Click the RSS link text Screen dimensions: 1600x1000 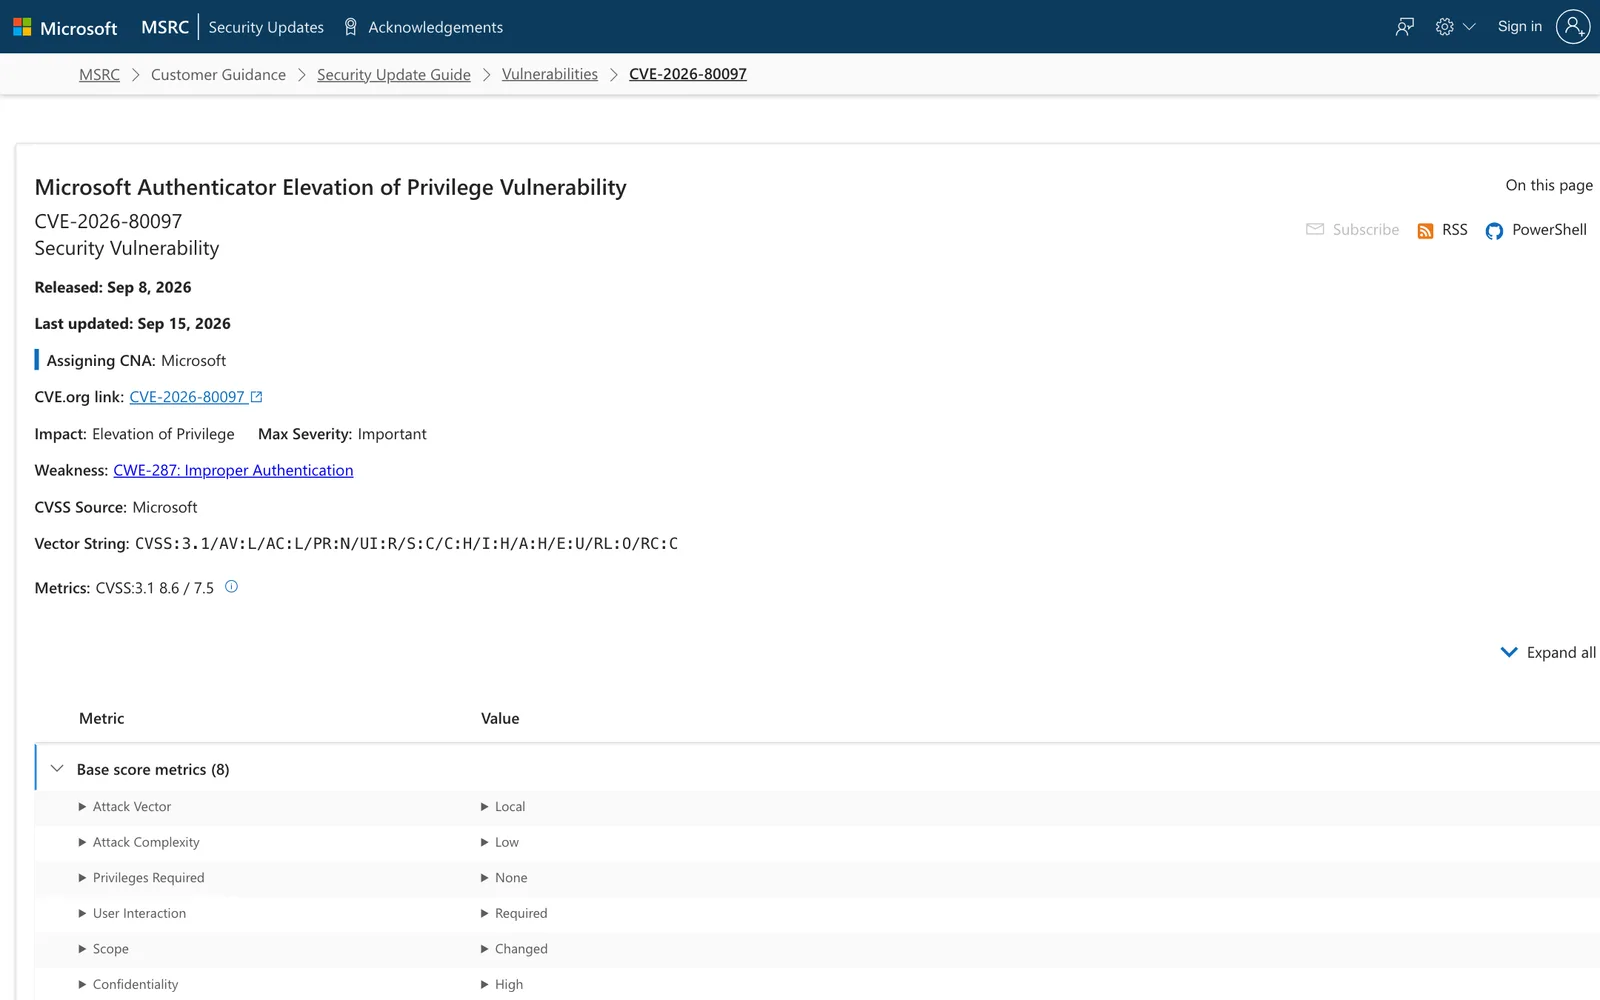click(x=1455, y=230)
